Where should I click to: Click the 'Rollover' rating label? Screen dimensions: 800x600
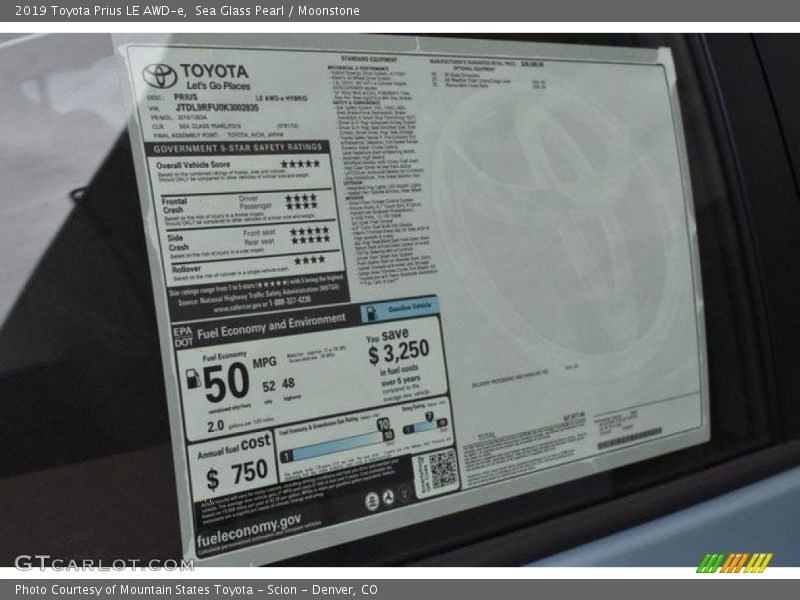186,269
